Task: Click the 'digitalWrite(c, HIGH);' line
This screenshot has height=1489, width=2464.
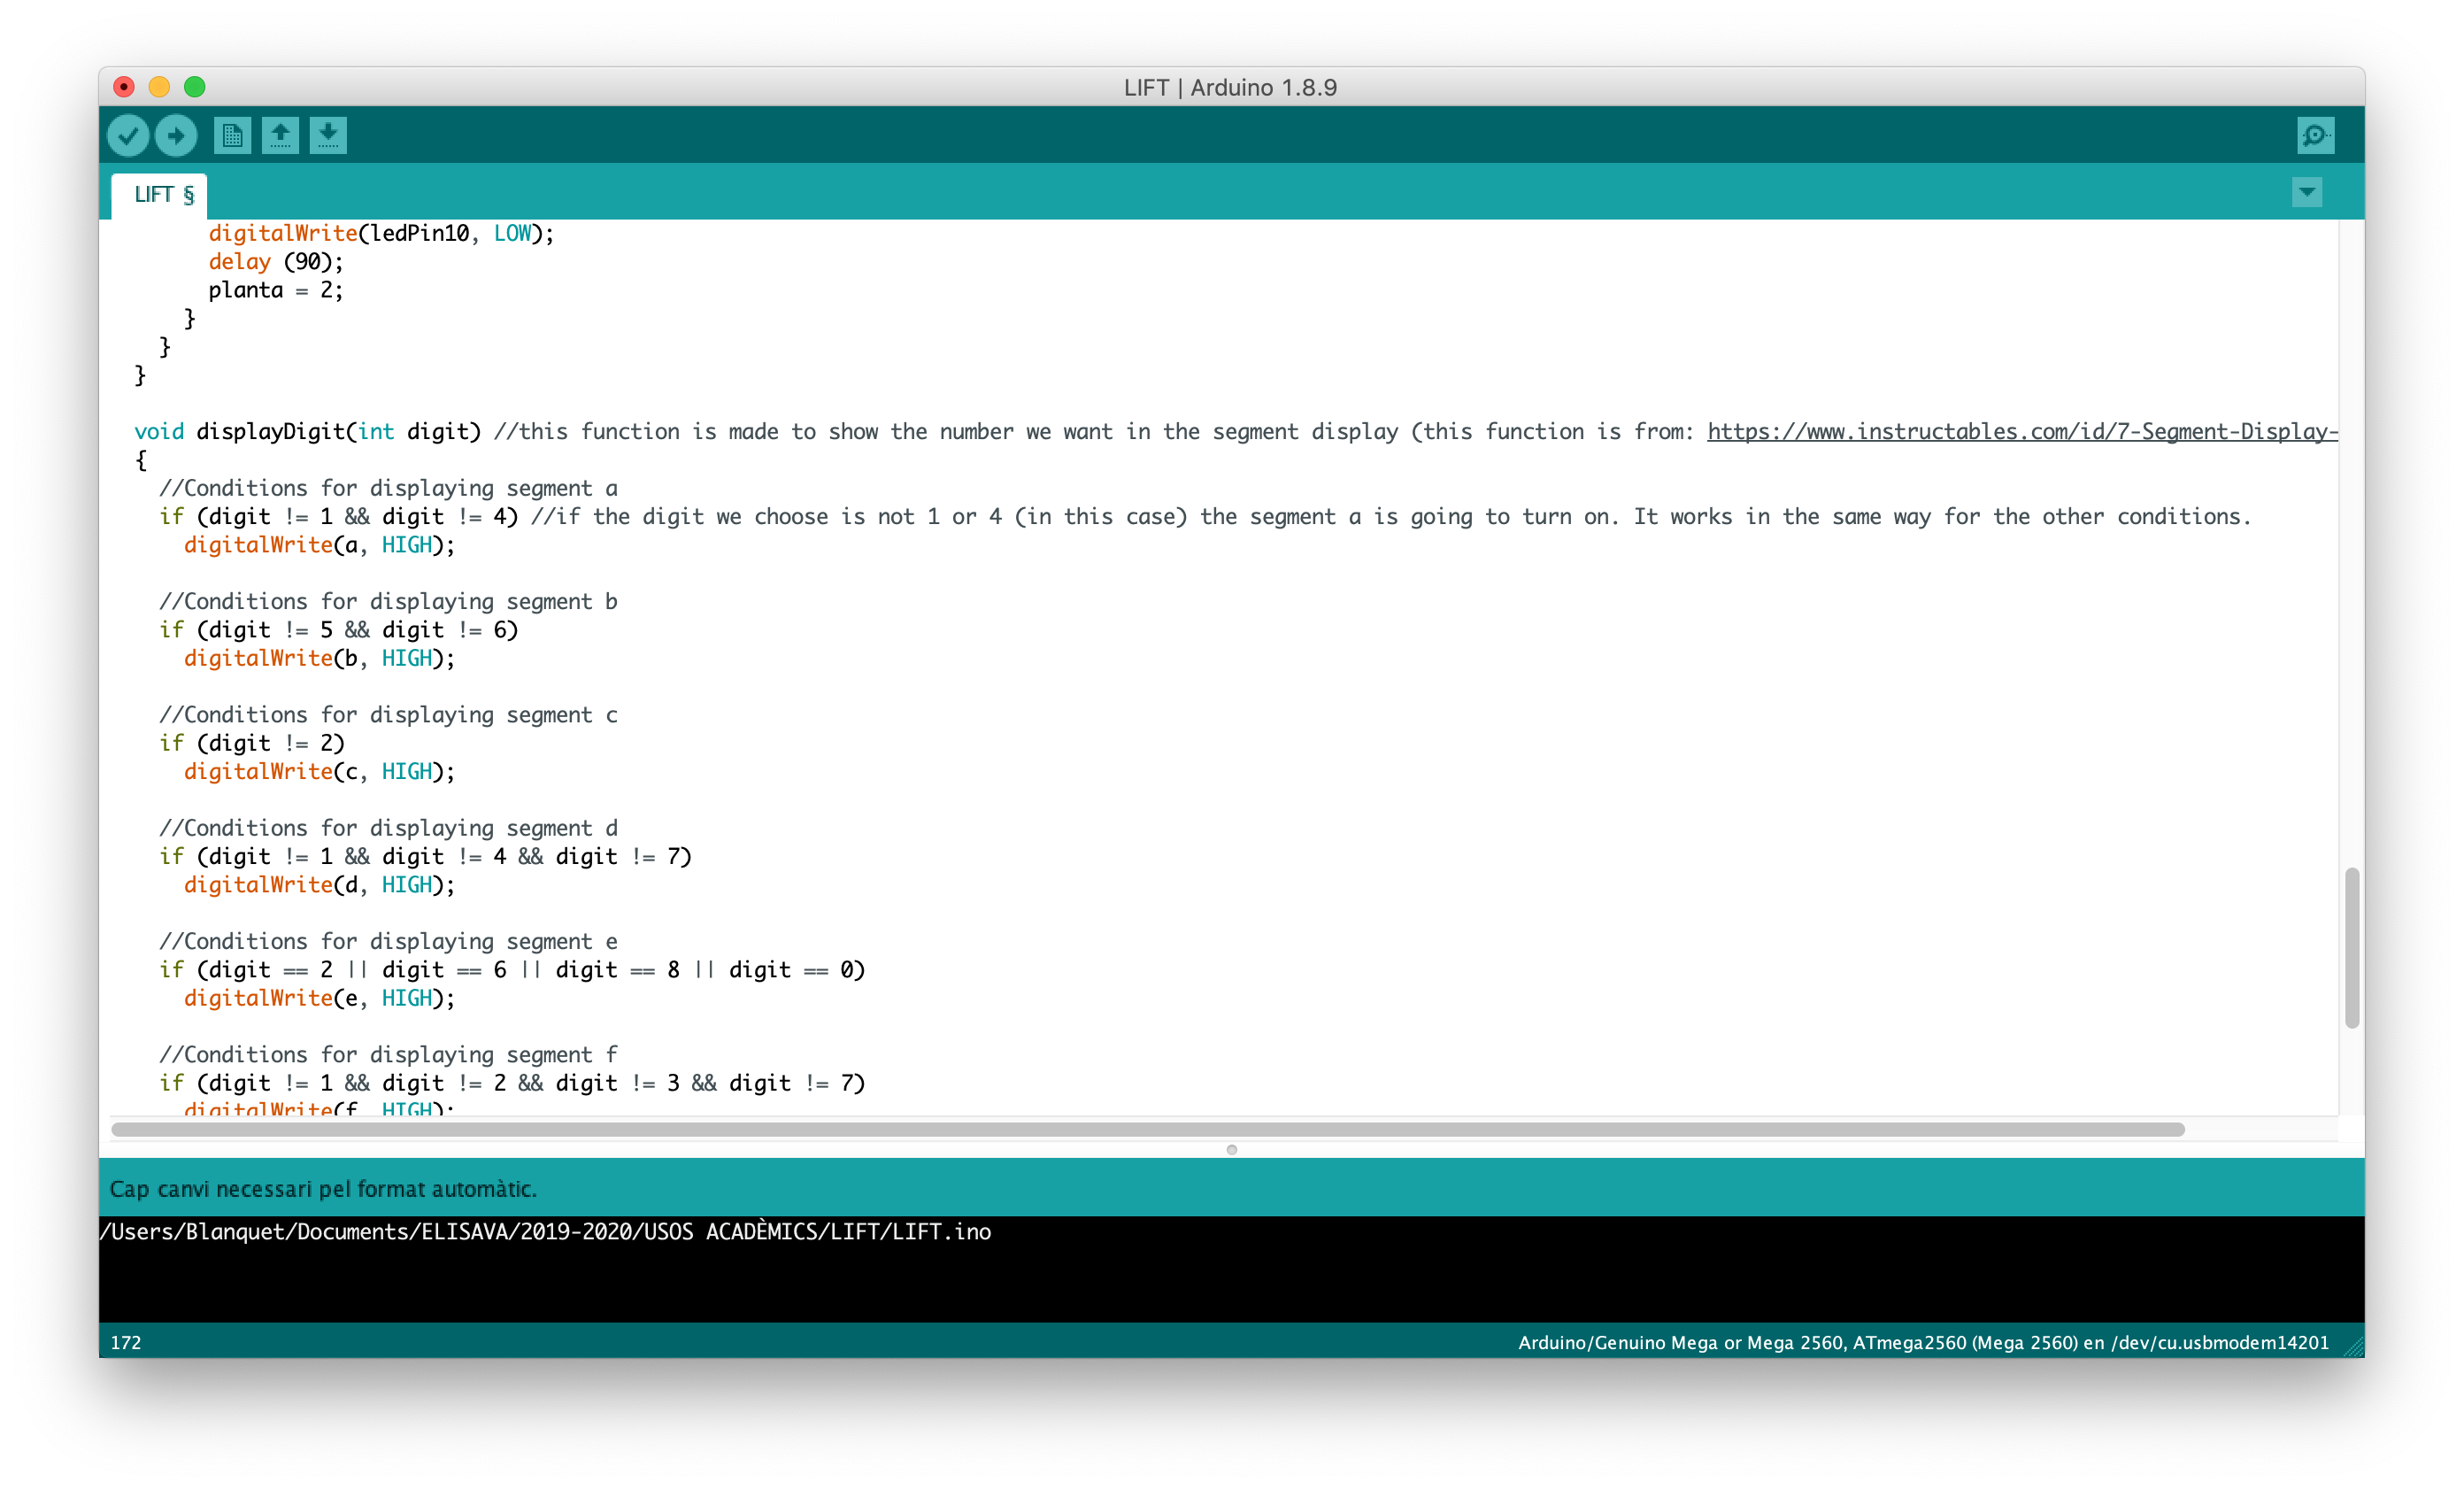Action: (319, 771)
